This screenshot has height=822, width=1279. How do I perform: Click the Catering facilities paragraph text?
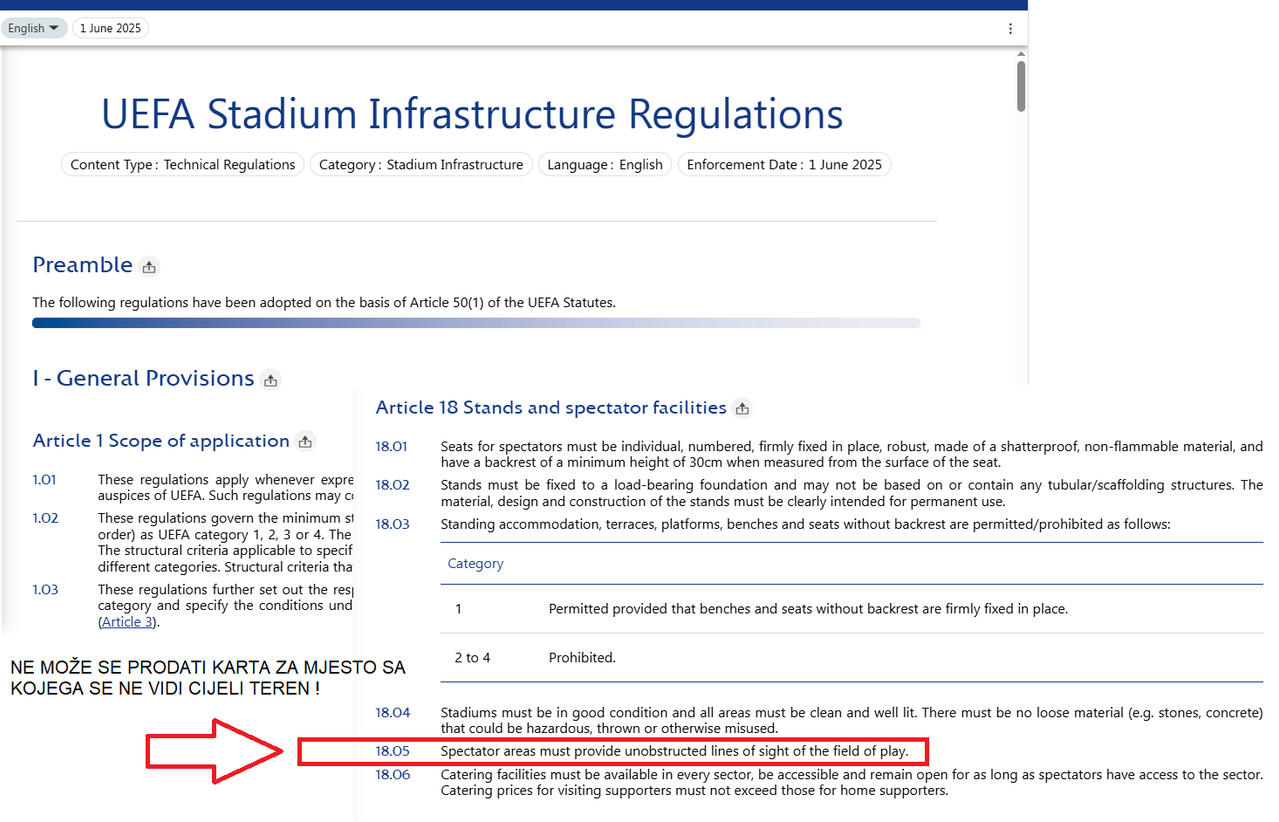tap(851, 783)
